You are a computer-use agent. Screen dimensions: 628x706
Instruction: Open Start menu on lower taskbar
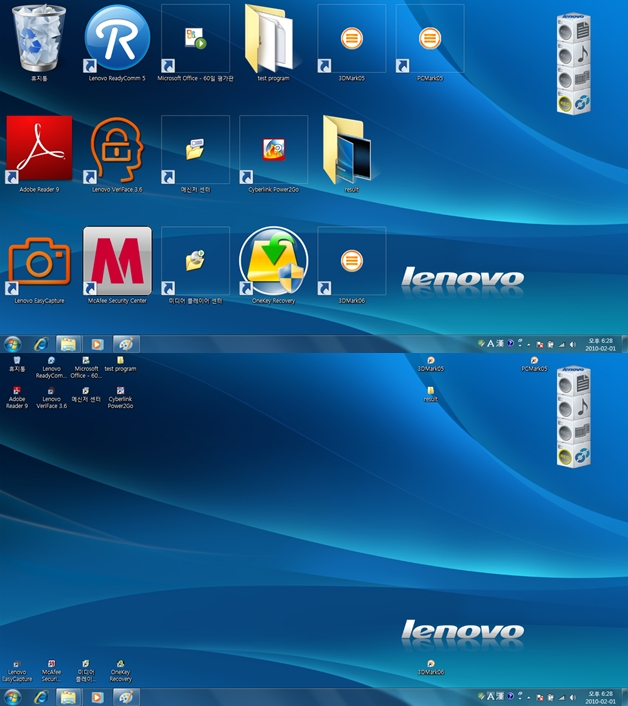click(13, 697)
